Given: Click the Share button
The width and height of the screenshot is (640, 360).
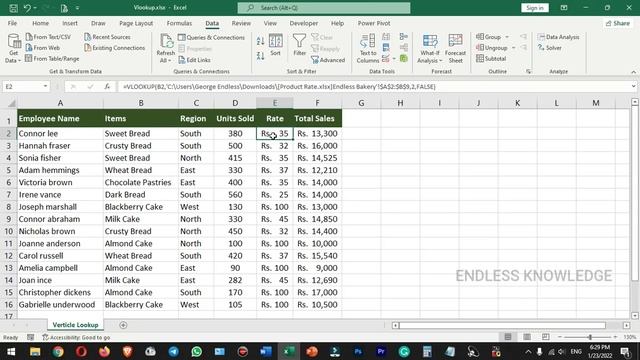Looking at the screenshot, I should [x=618, y=23].
